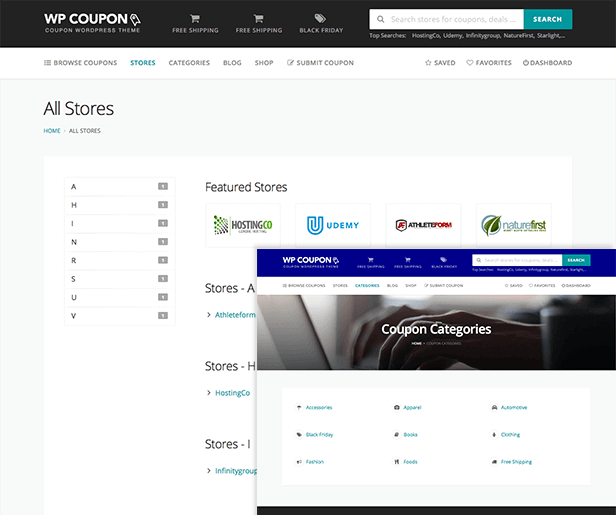Viewport: 616px width, 515px height.
Task: Open the Fashion category link
Action: [315, 462]
